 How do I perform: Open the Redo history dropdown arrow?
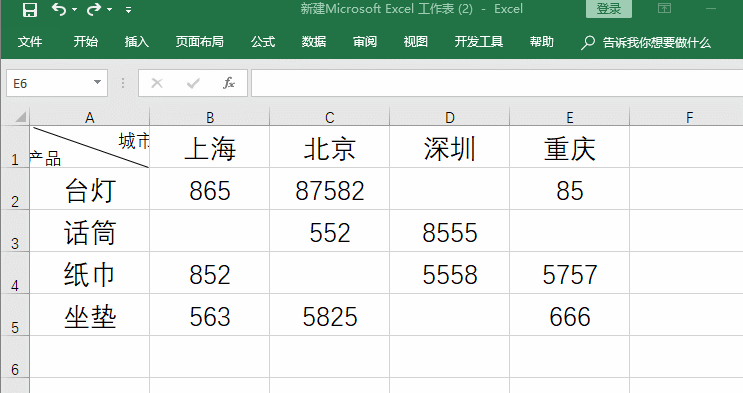(109, 9)
